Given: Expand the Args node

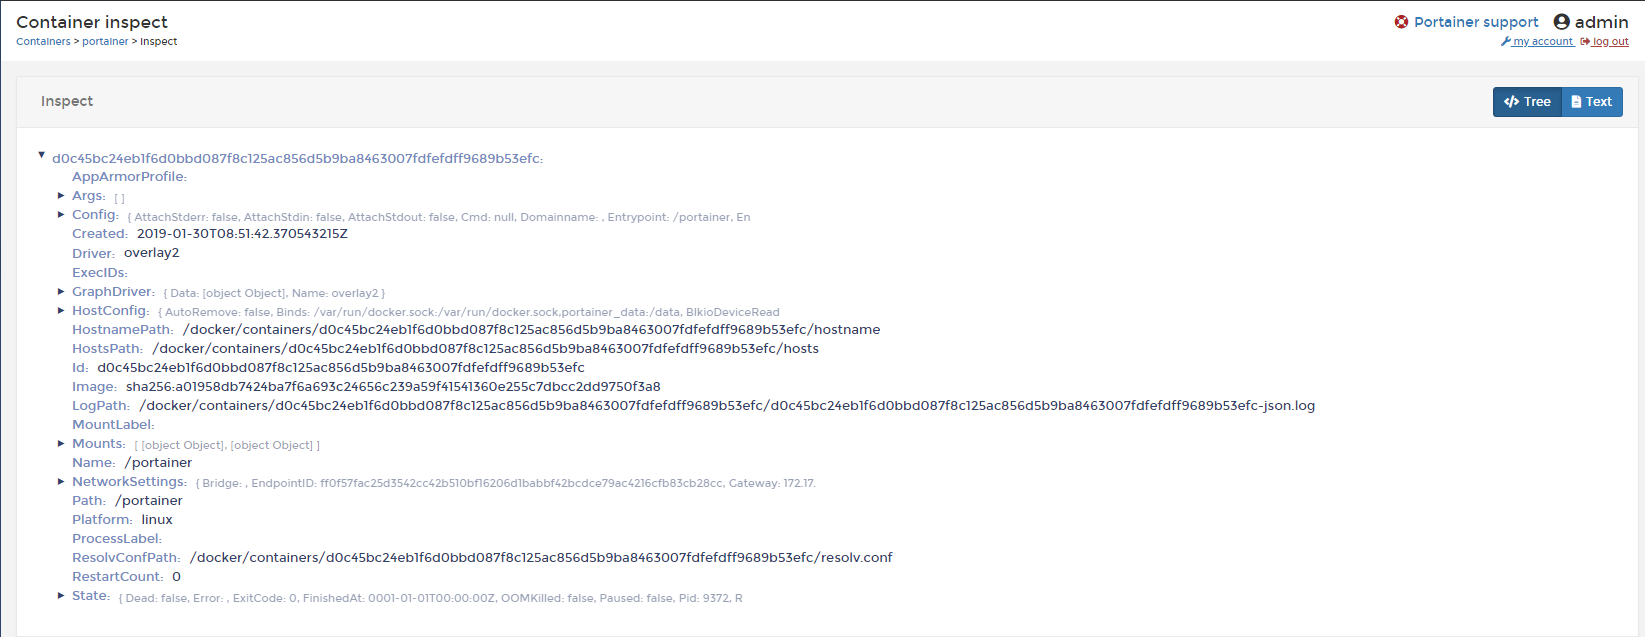Looking at the screenshot, I should [61, 196].
